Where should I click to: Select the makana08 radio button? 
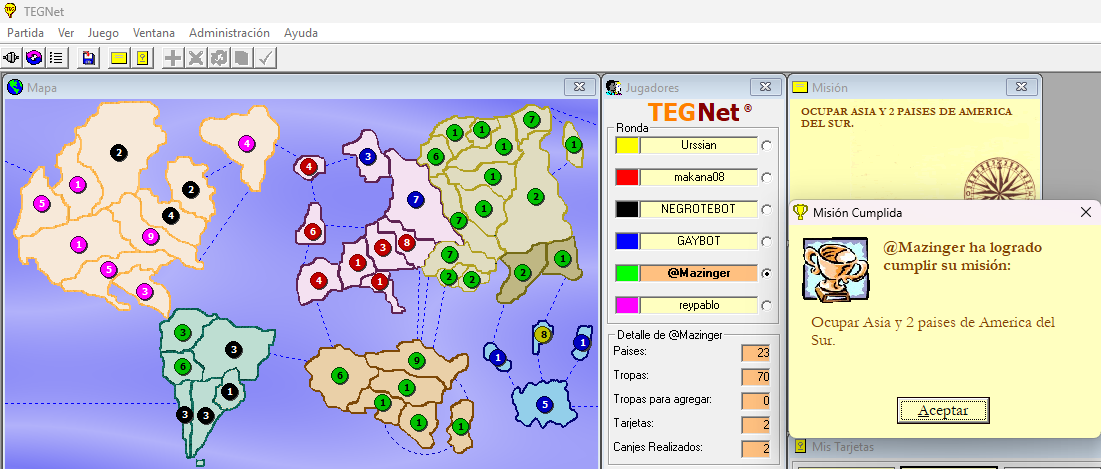point(767,178)
